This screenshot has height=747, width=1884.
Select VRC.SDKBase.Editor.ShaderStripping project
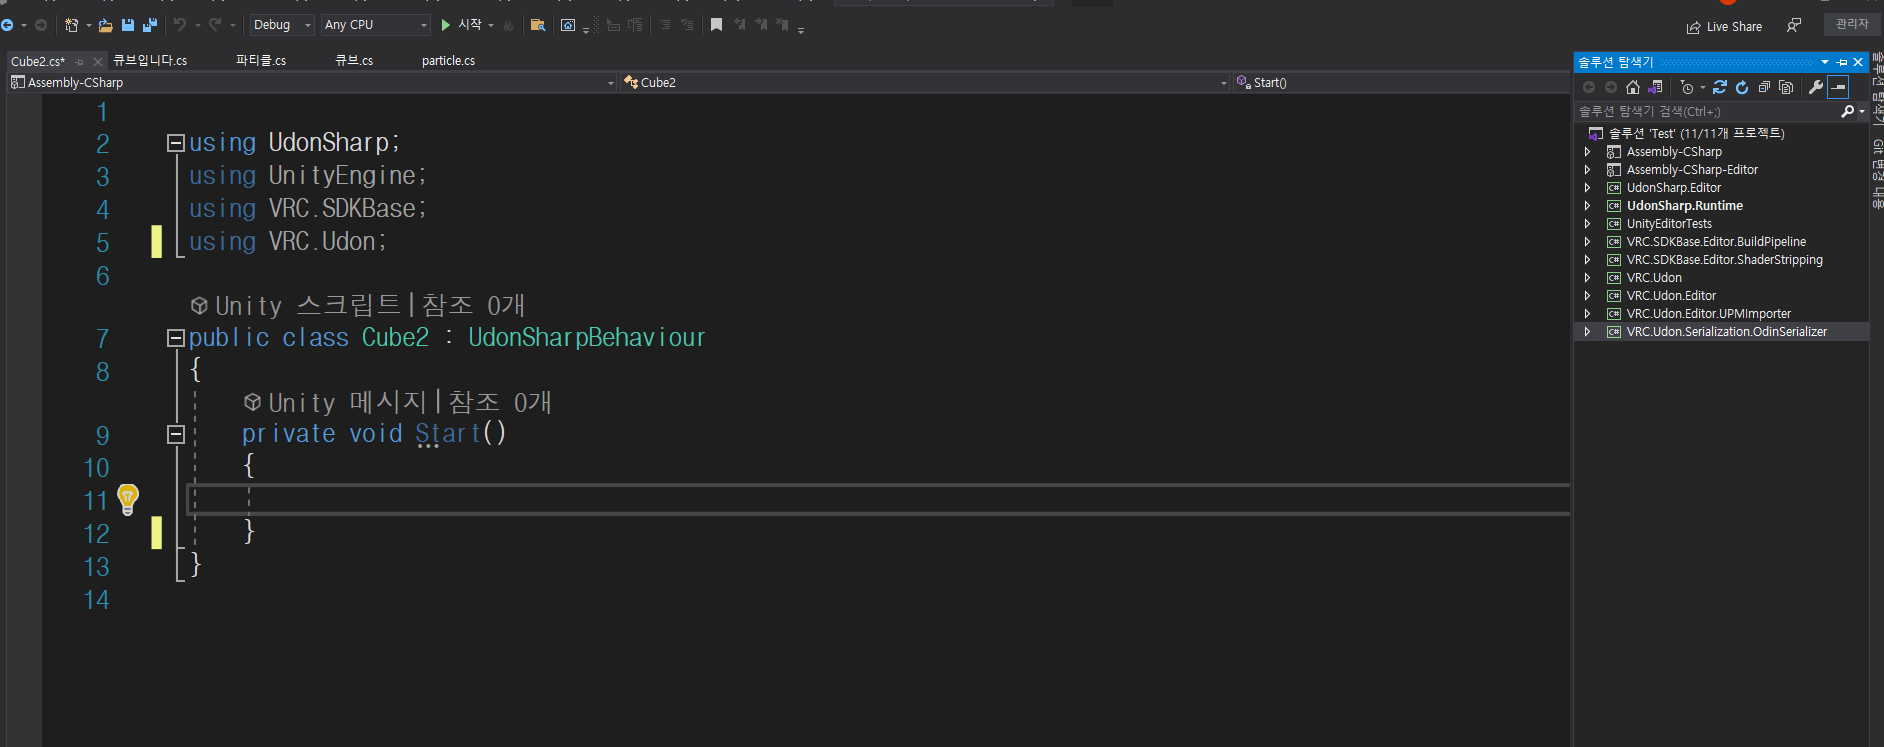[1724, 260]
